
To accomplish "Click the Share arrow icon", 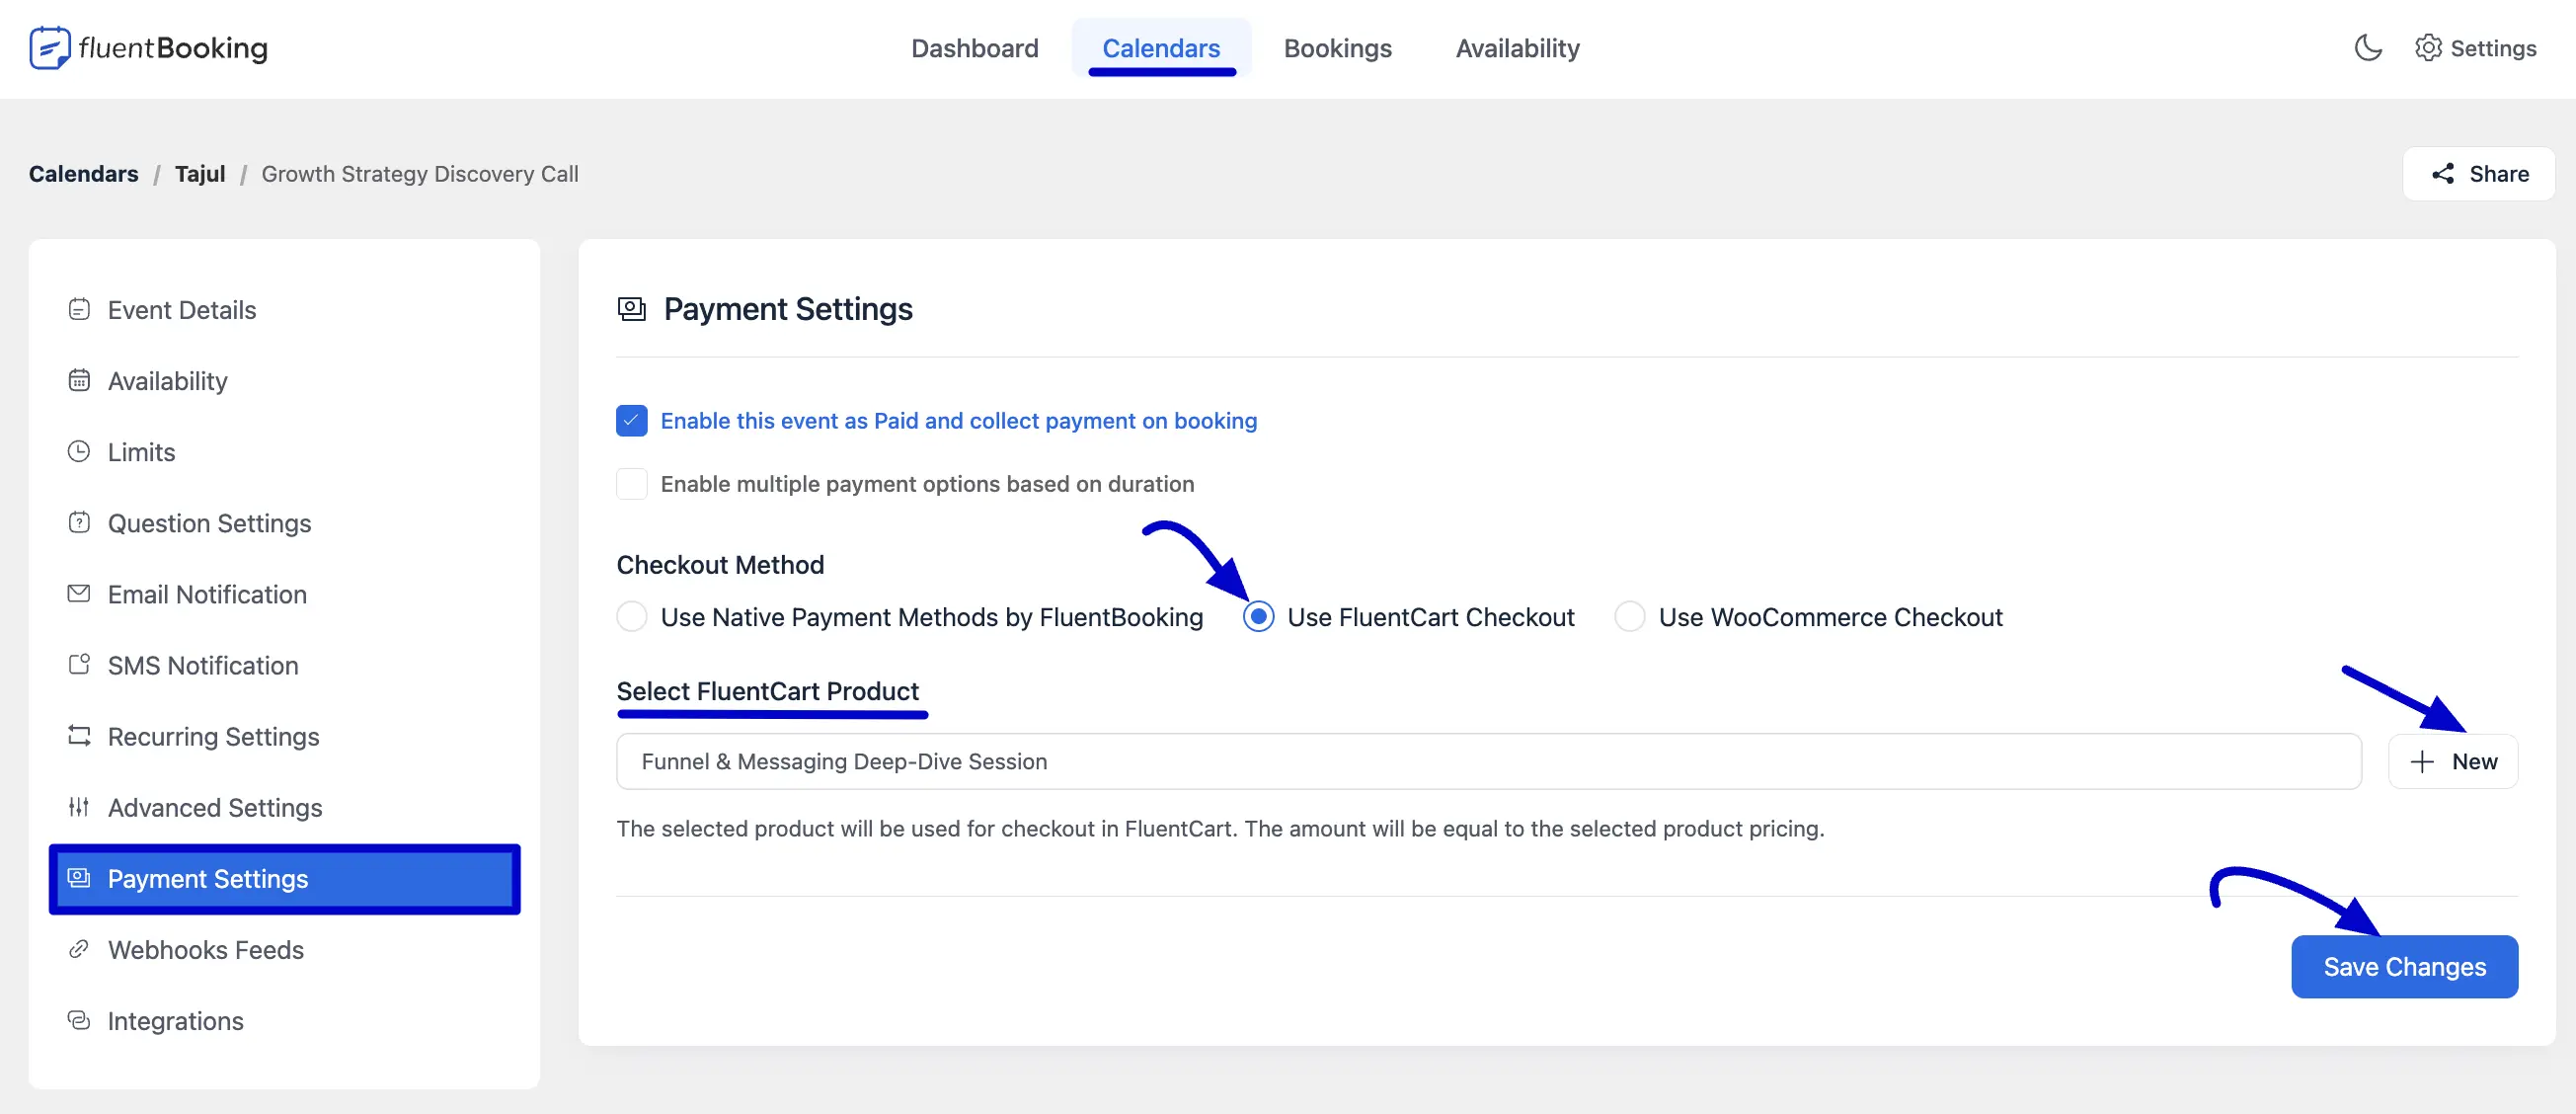I will click(x=2443, y=174).
